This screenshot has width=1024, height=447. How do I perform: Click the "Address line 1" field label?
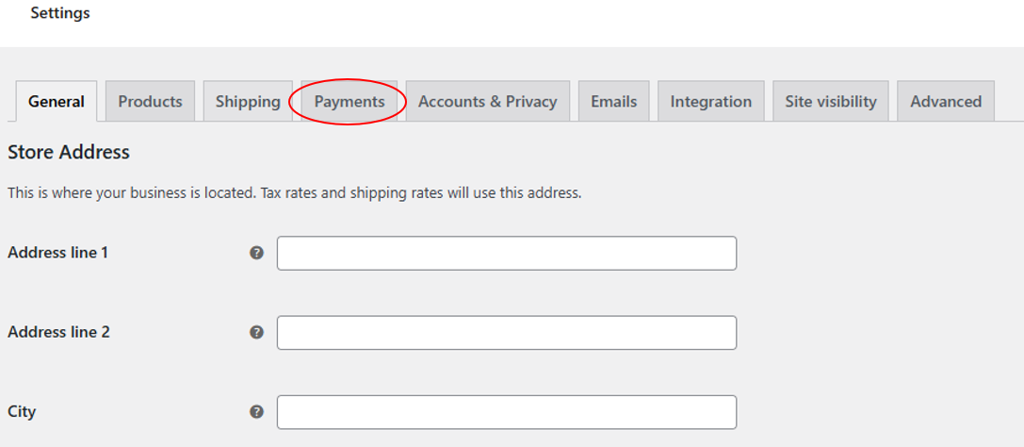click(58, 253)
